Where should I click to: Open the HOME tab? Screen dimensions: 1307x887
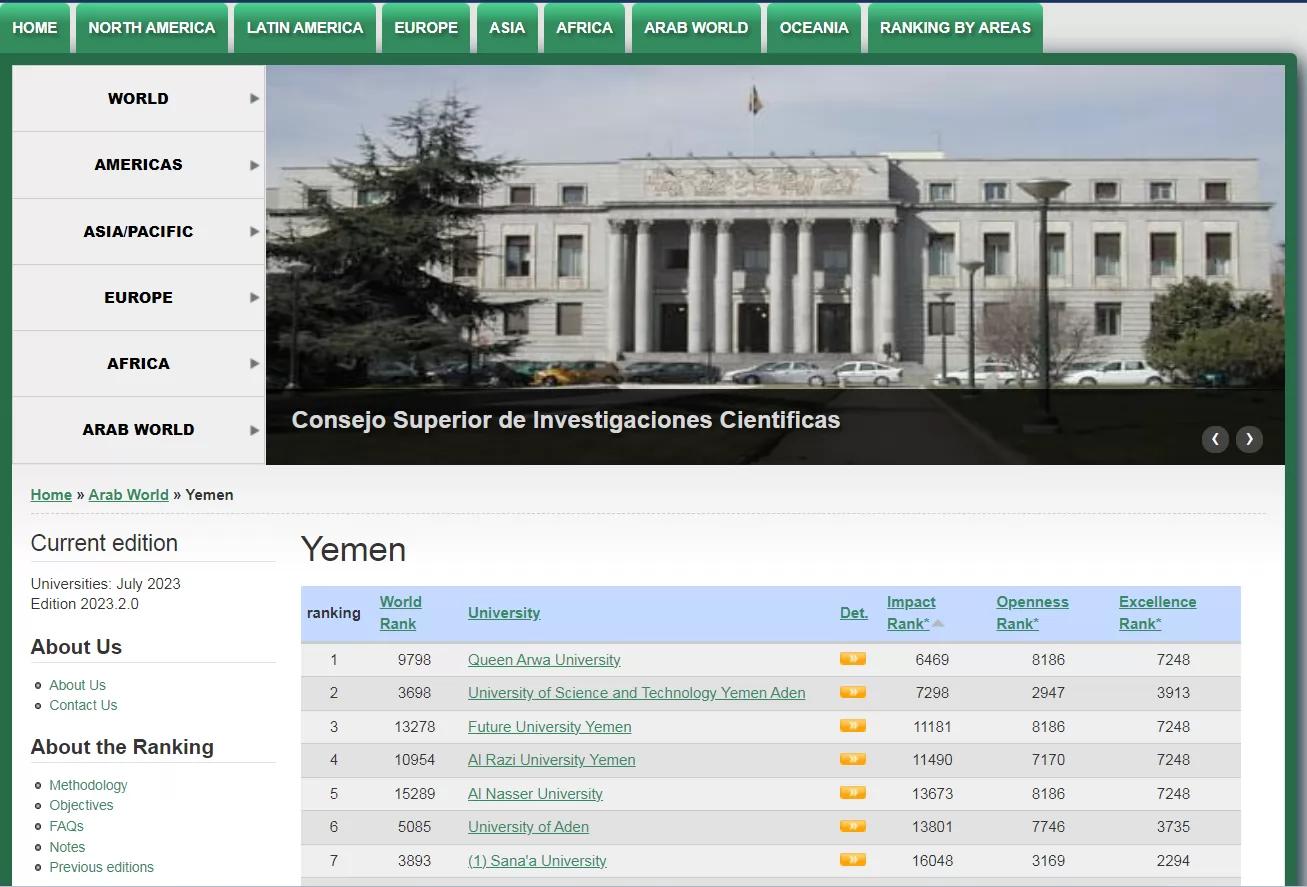click(x=35, y=28)
